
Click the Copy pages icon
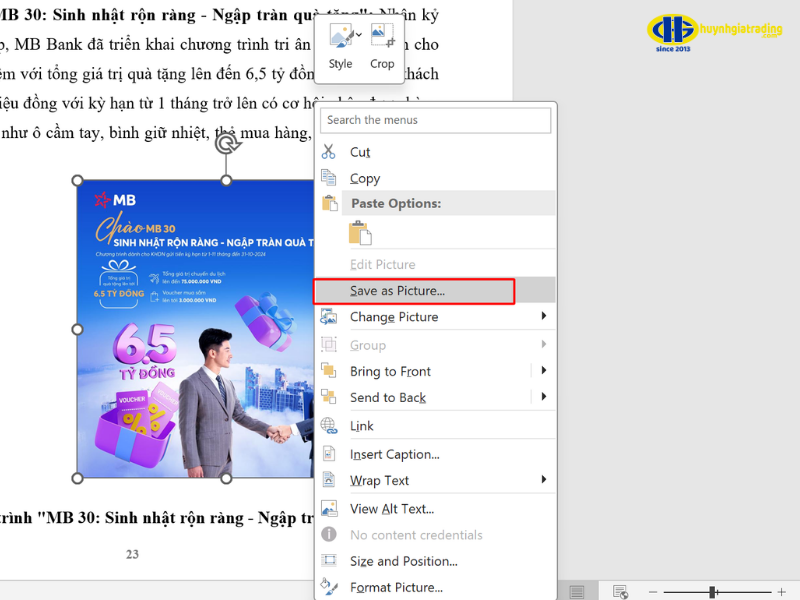pos(329,178)
